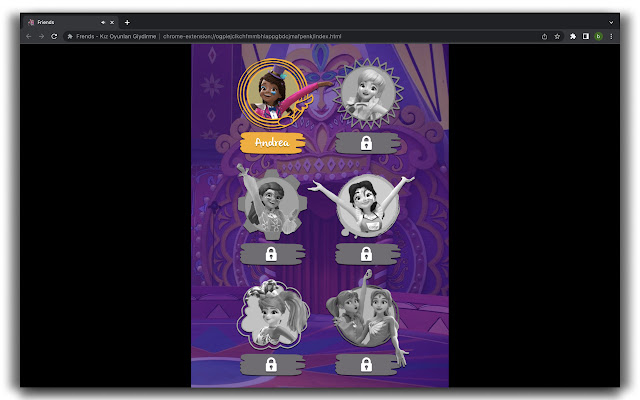Toggle the browser side panel icon
Image resolution: width=640 pixels, height=400 pixels.
tap(586, 36)
